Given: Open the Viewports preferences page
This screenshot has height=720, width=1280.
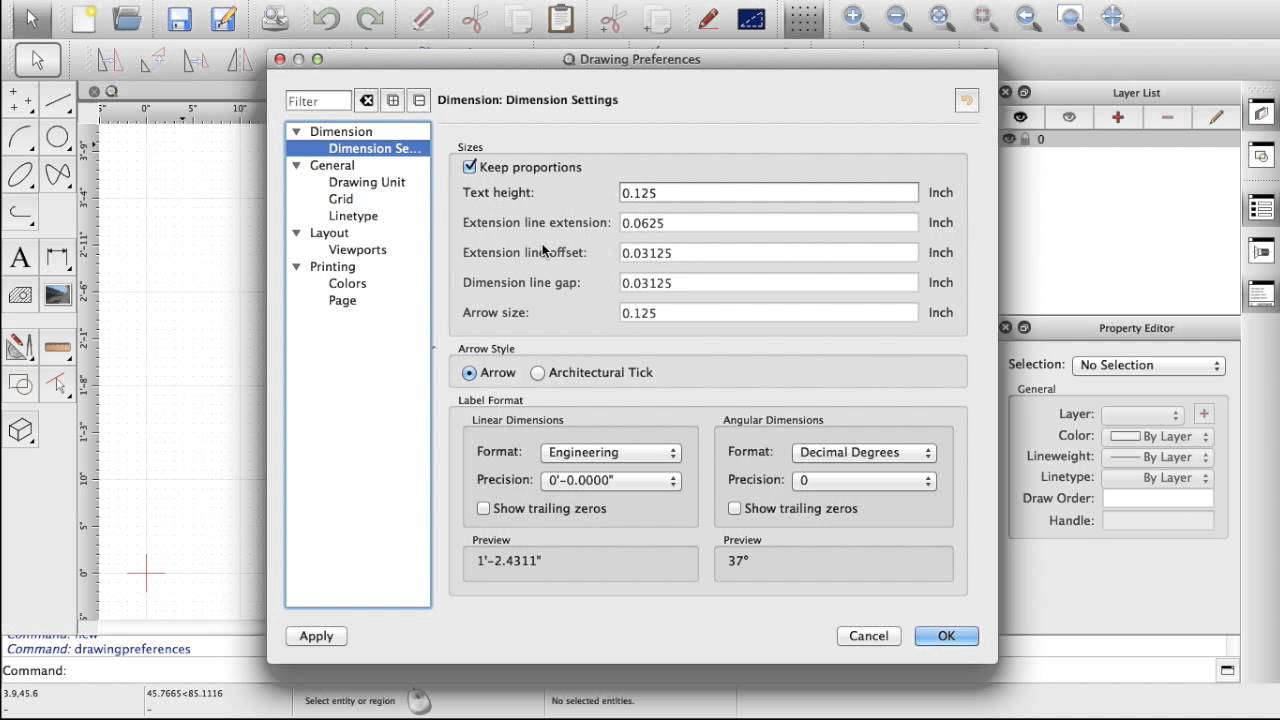Looking at the screenshot, I should [x=357, y=250].
